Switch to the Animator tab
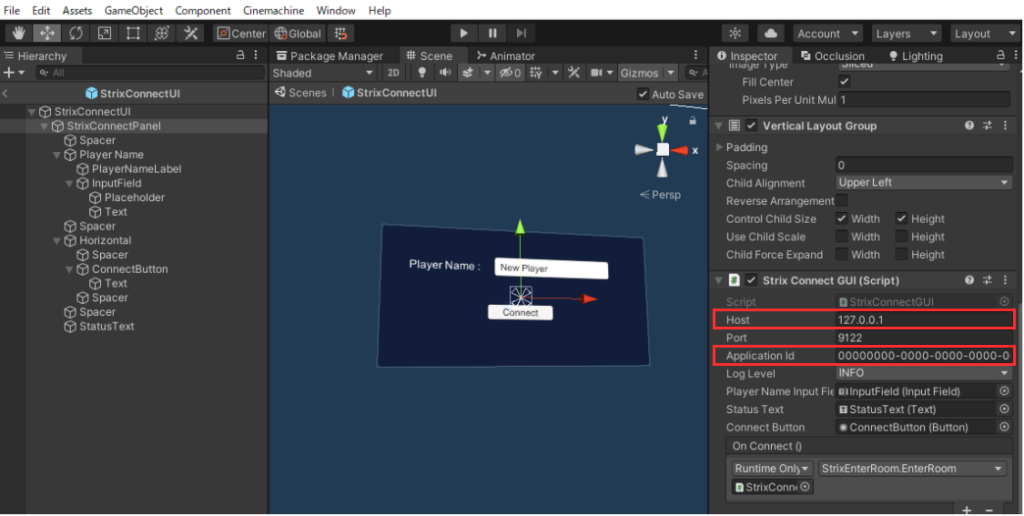The image size is (1024, 516). tap(505, 56)
